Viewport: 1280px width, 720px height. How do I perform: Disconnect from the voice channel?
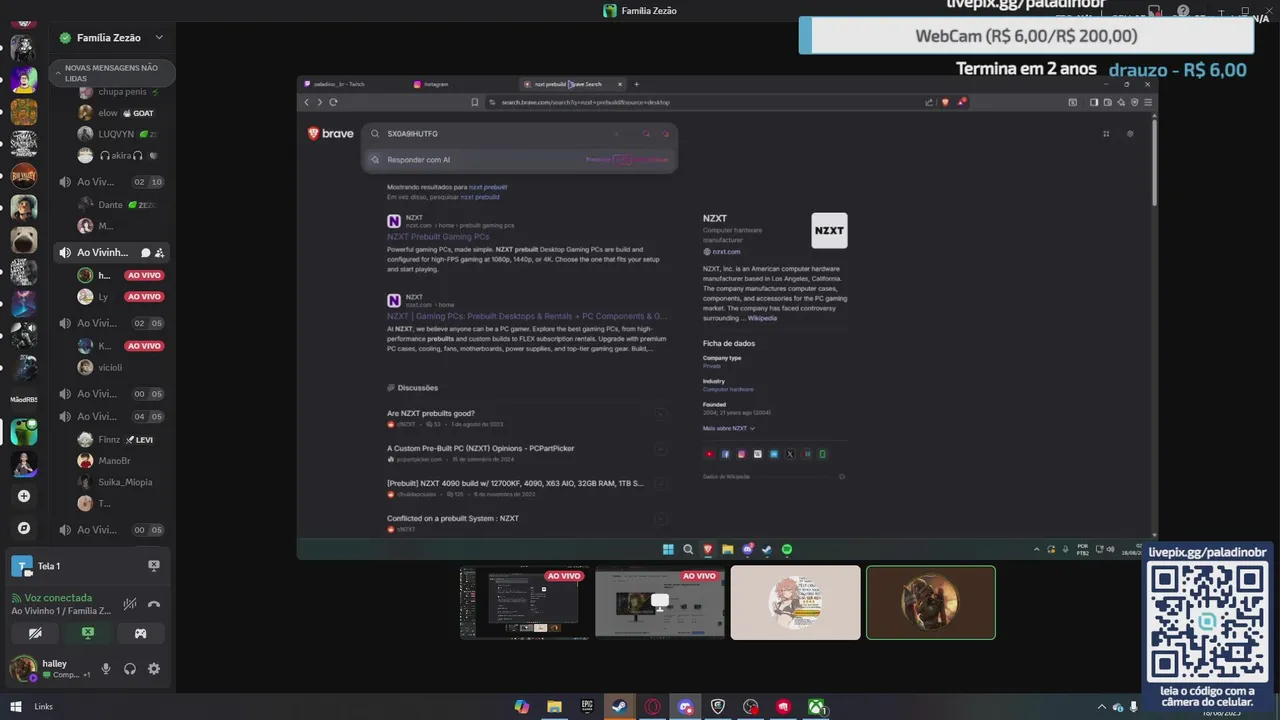[154, 604]
